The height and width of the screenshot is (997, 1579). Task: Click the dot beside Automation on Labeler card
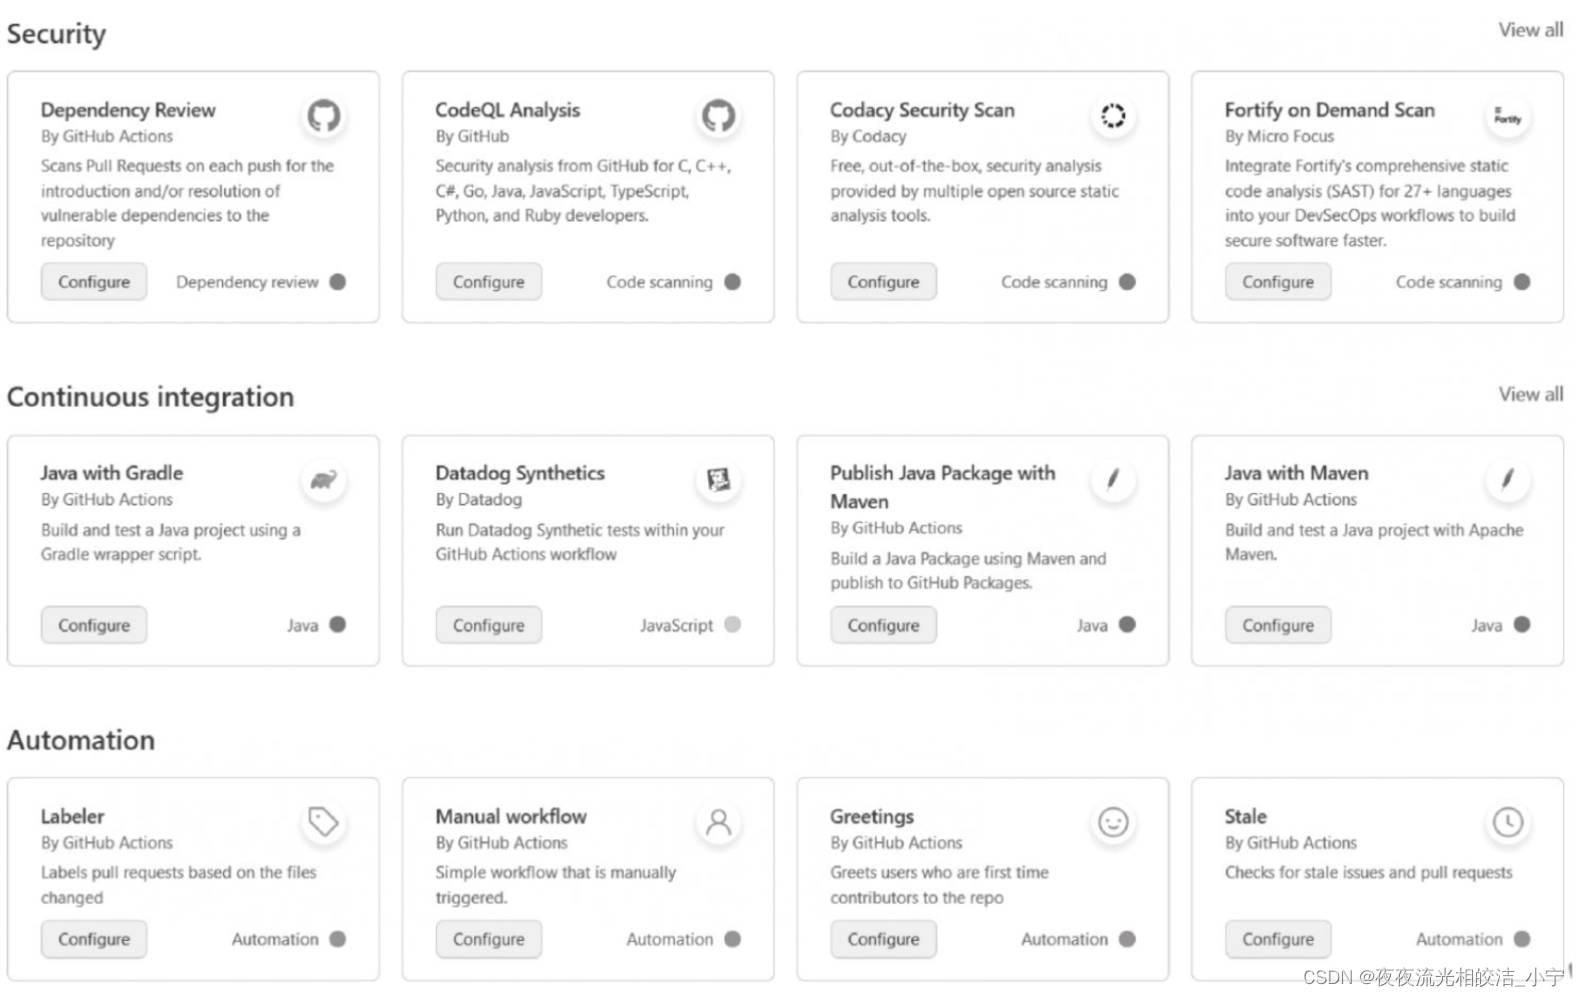(x=338, y=939)
